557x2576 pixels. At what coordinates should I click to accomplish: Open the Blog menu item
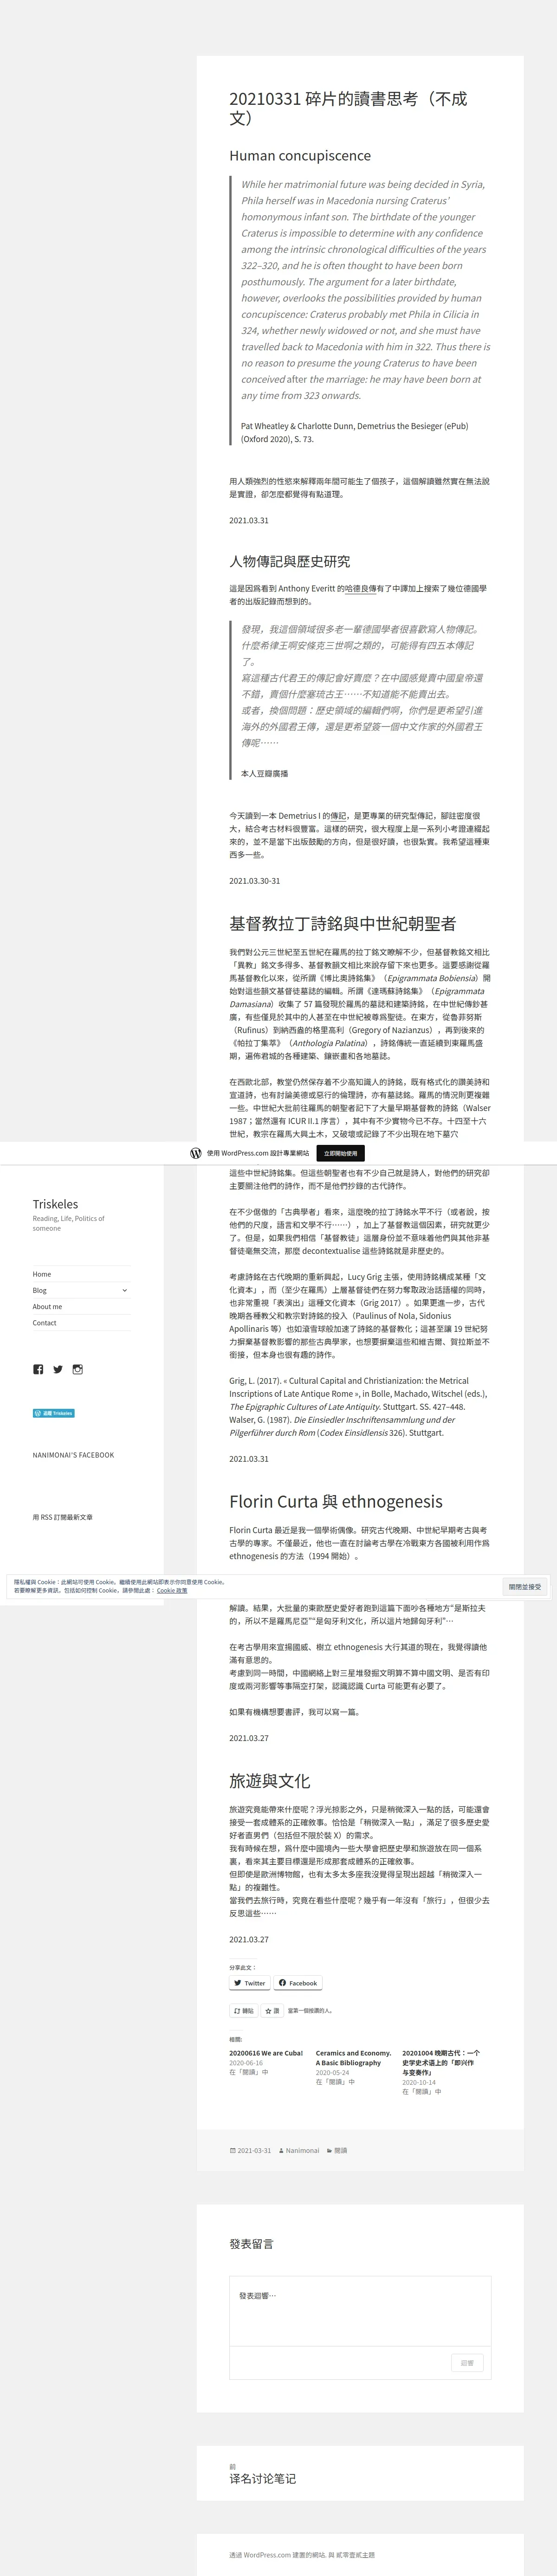(39, 1290)
